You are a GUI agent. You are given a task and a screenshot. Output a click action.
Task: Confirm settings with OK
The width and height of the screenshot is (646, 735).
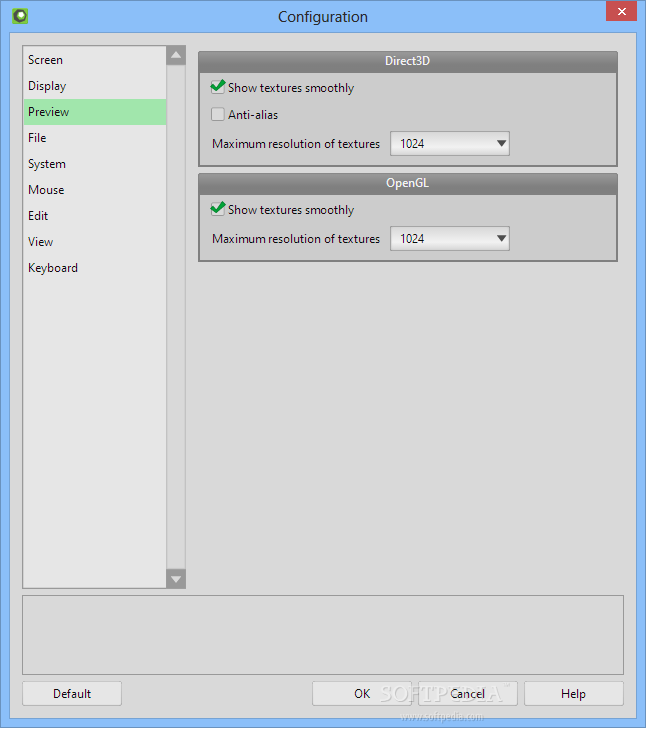click(x=362, y=693)
